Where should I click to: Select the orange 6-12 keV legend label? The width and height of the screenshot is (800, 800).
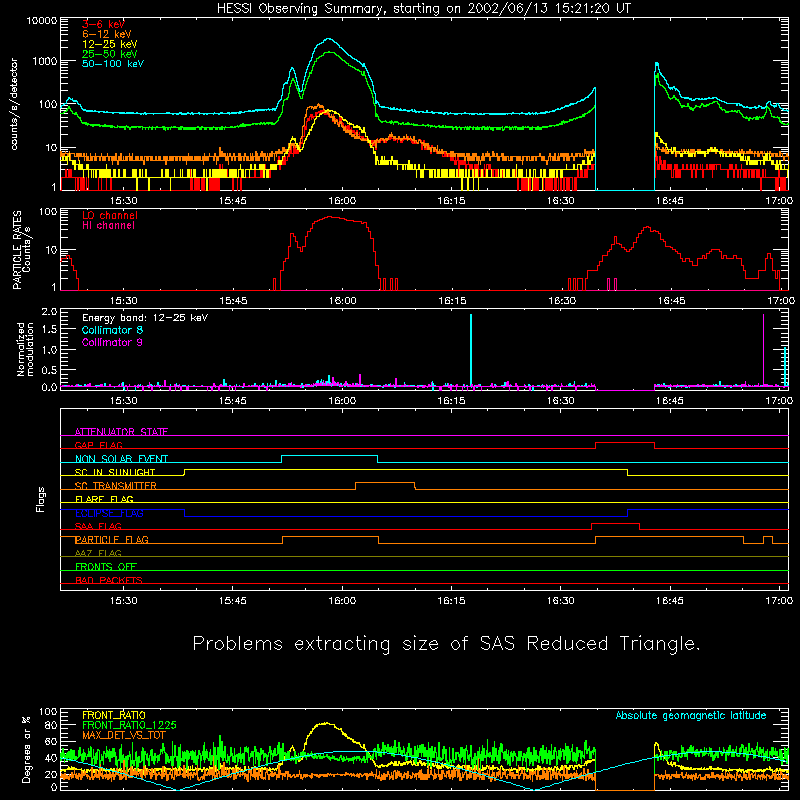[x=106, y=34]
